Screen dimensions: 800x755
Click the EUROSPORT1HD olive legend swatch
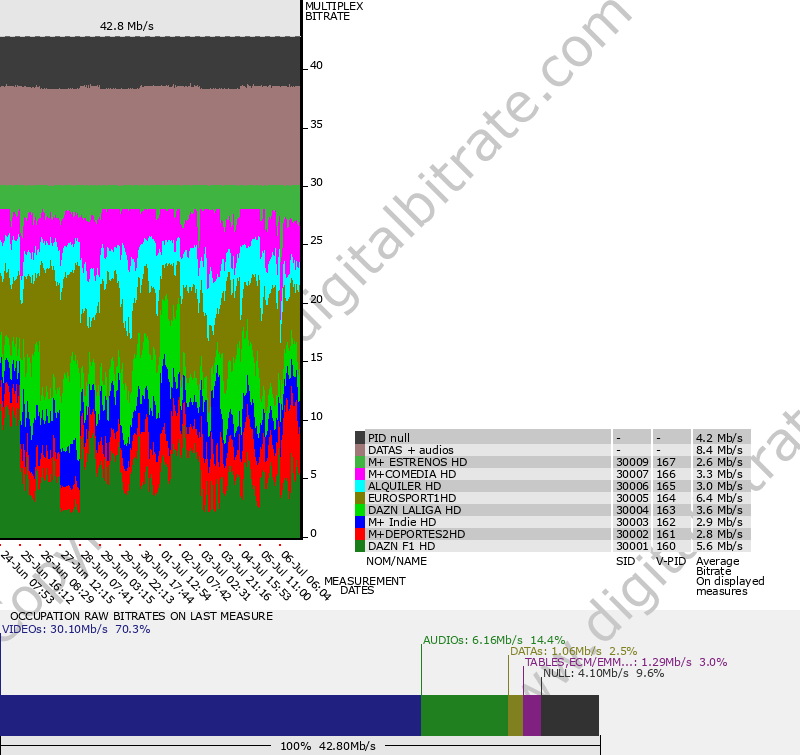pyautogui.click(x=360, y=498)
